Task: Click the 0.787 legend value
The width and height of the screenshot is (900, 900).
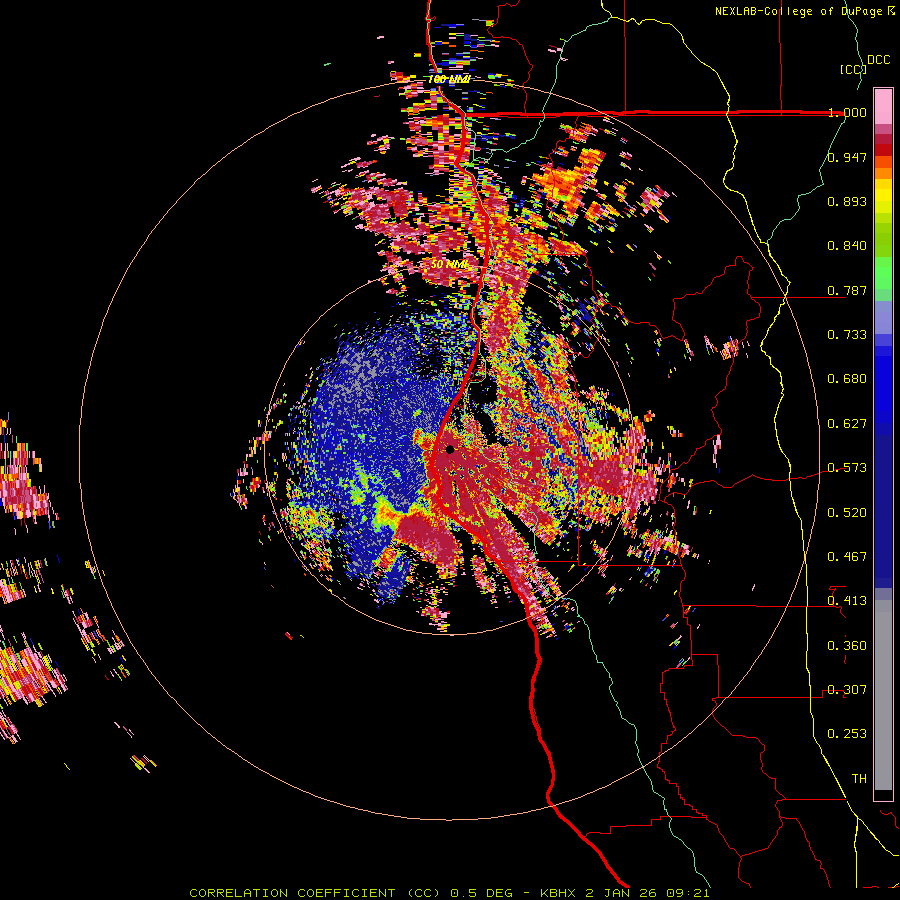Action: tap(847, 290)
